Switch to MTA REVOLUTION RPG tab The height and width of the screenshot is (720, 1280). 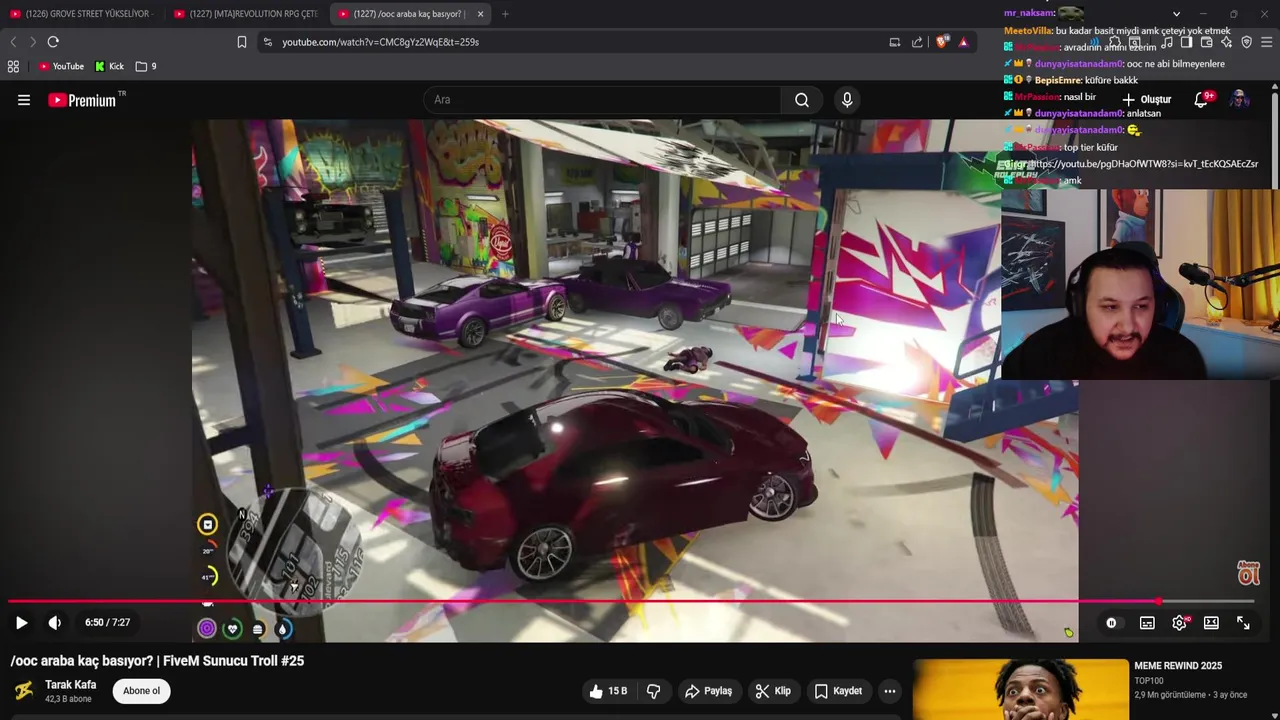[x=248, y=14]
